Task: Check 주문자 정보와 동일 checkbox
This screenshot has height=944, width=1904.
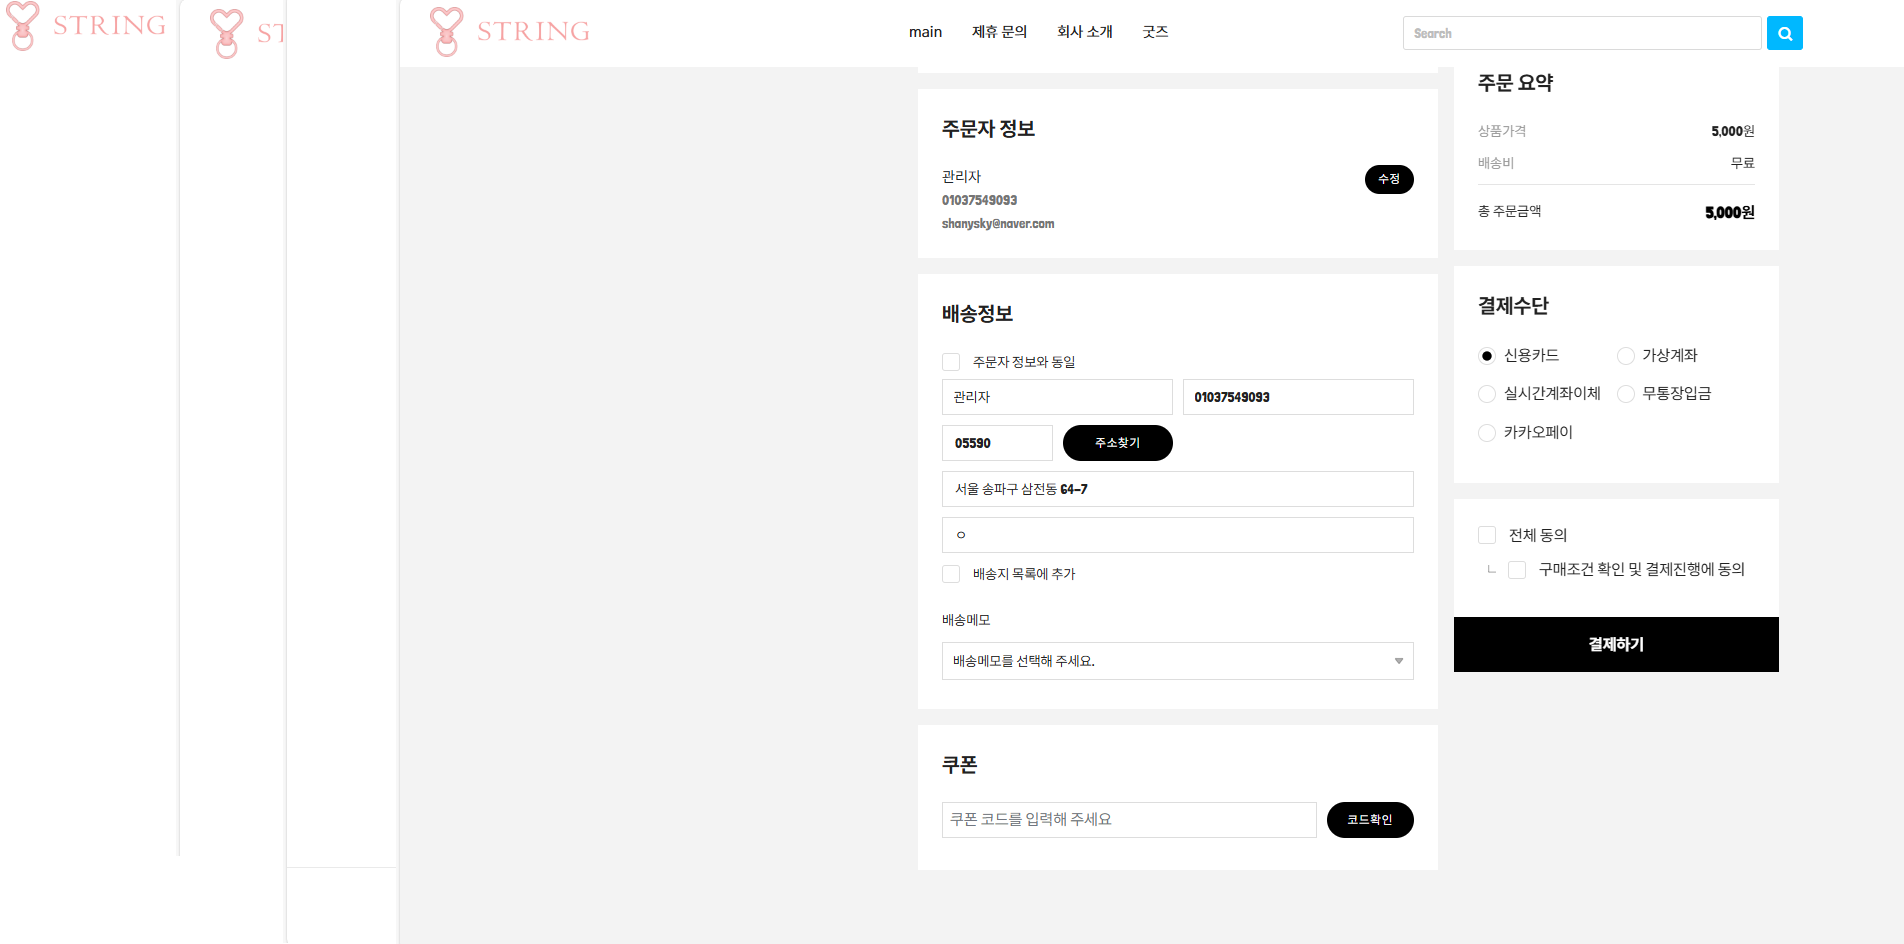Action: coord(951,362)
